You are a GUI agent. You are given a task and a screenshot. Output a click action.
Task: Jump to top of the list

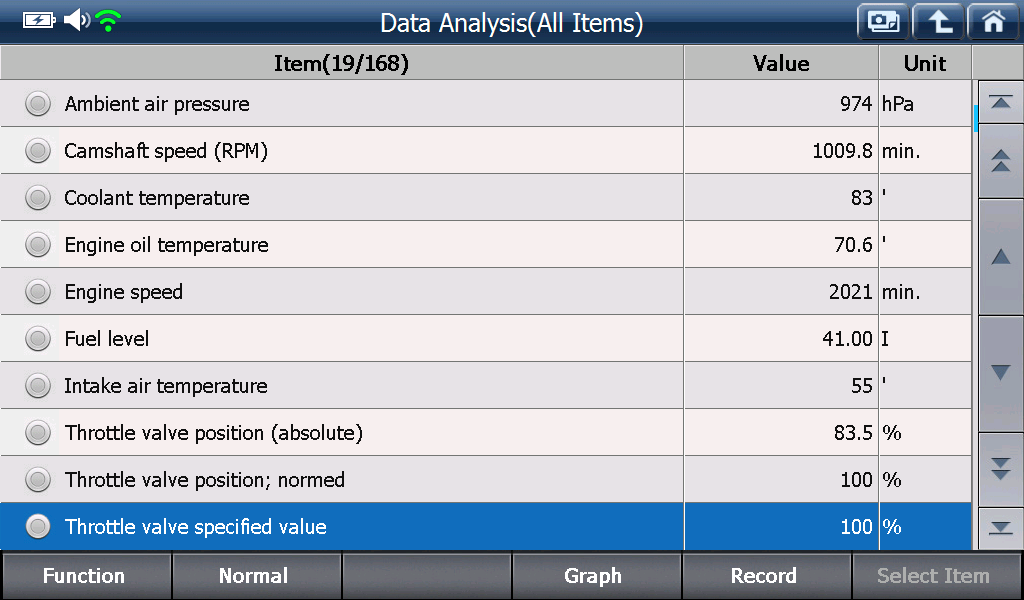tap(1000, 103)
